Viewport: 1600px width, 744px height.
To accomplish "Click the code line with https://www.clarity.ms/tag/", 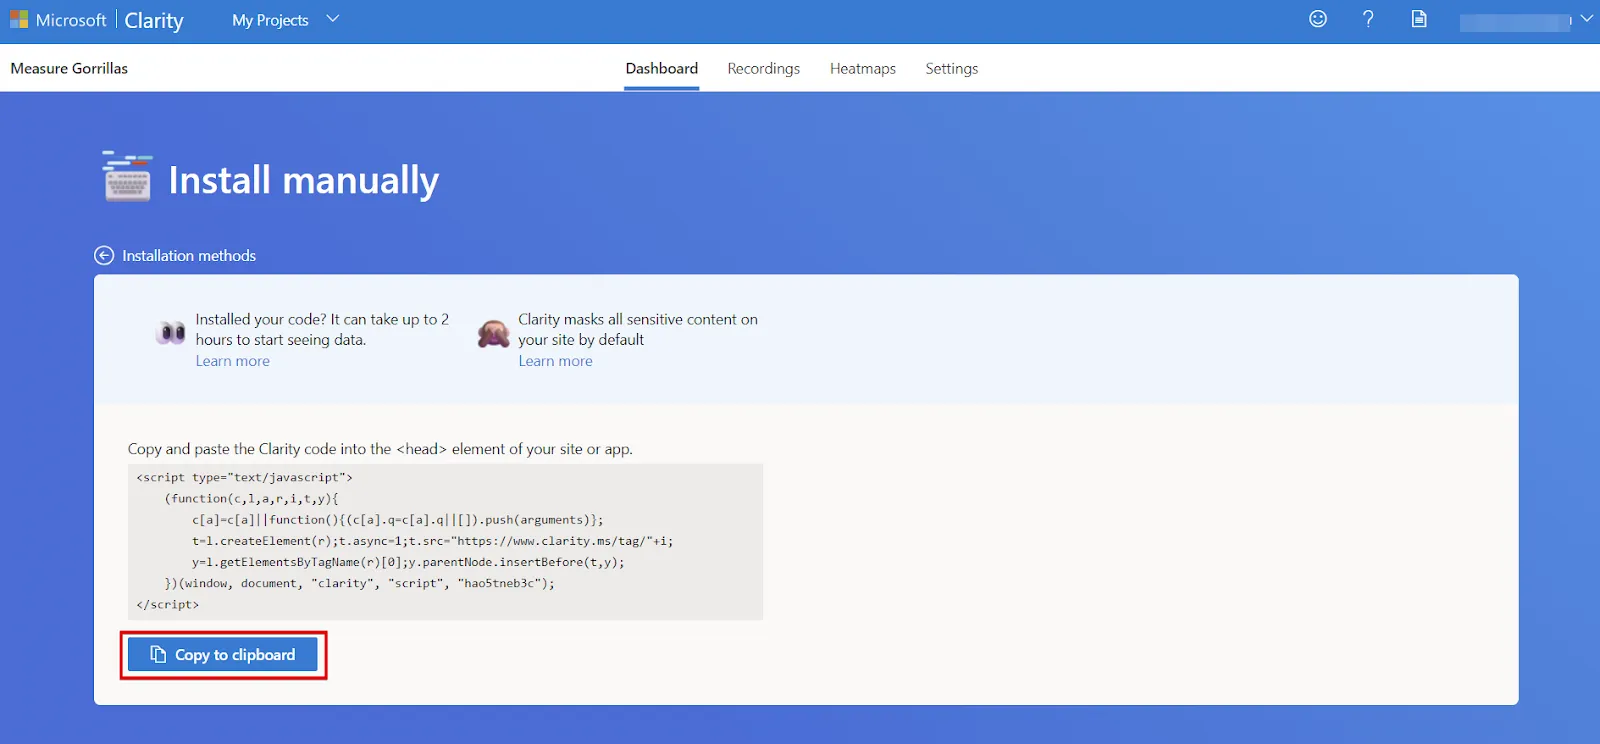I will tap(432, 541).
